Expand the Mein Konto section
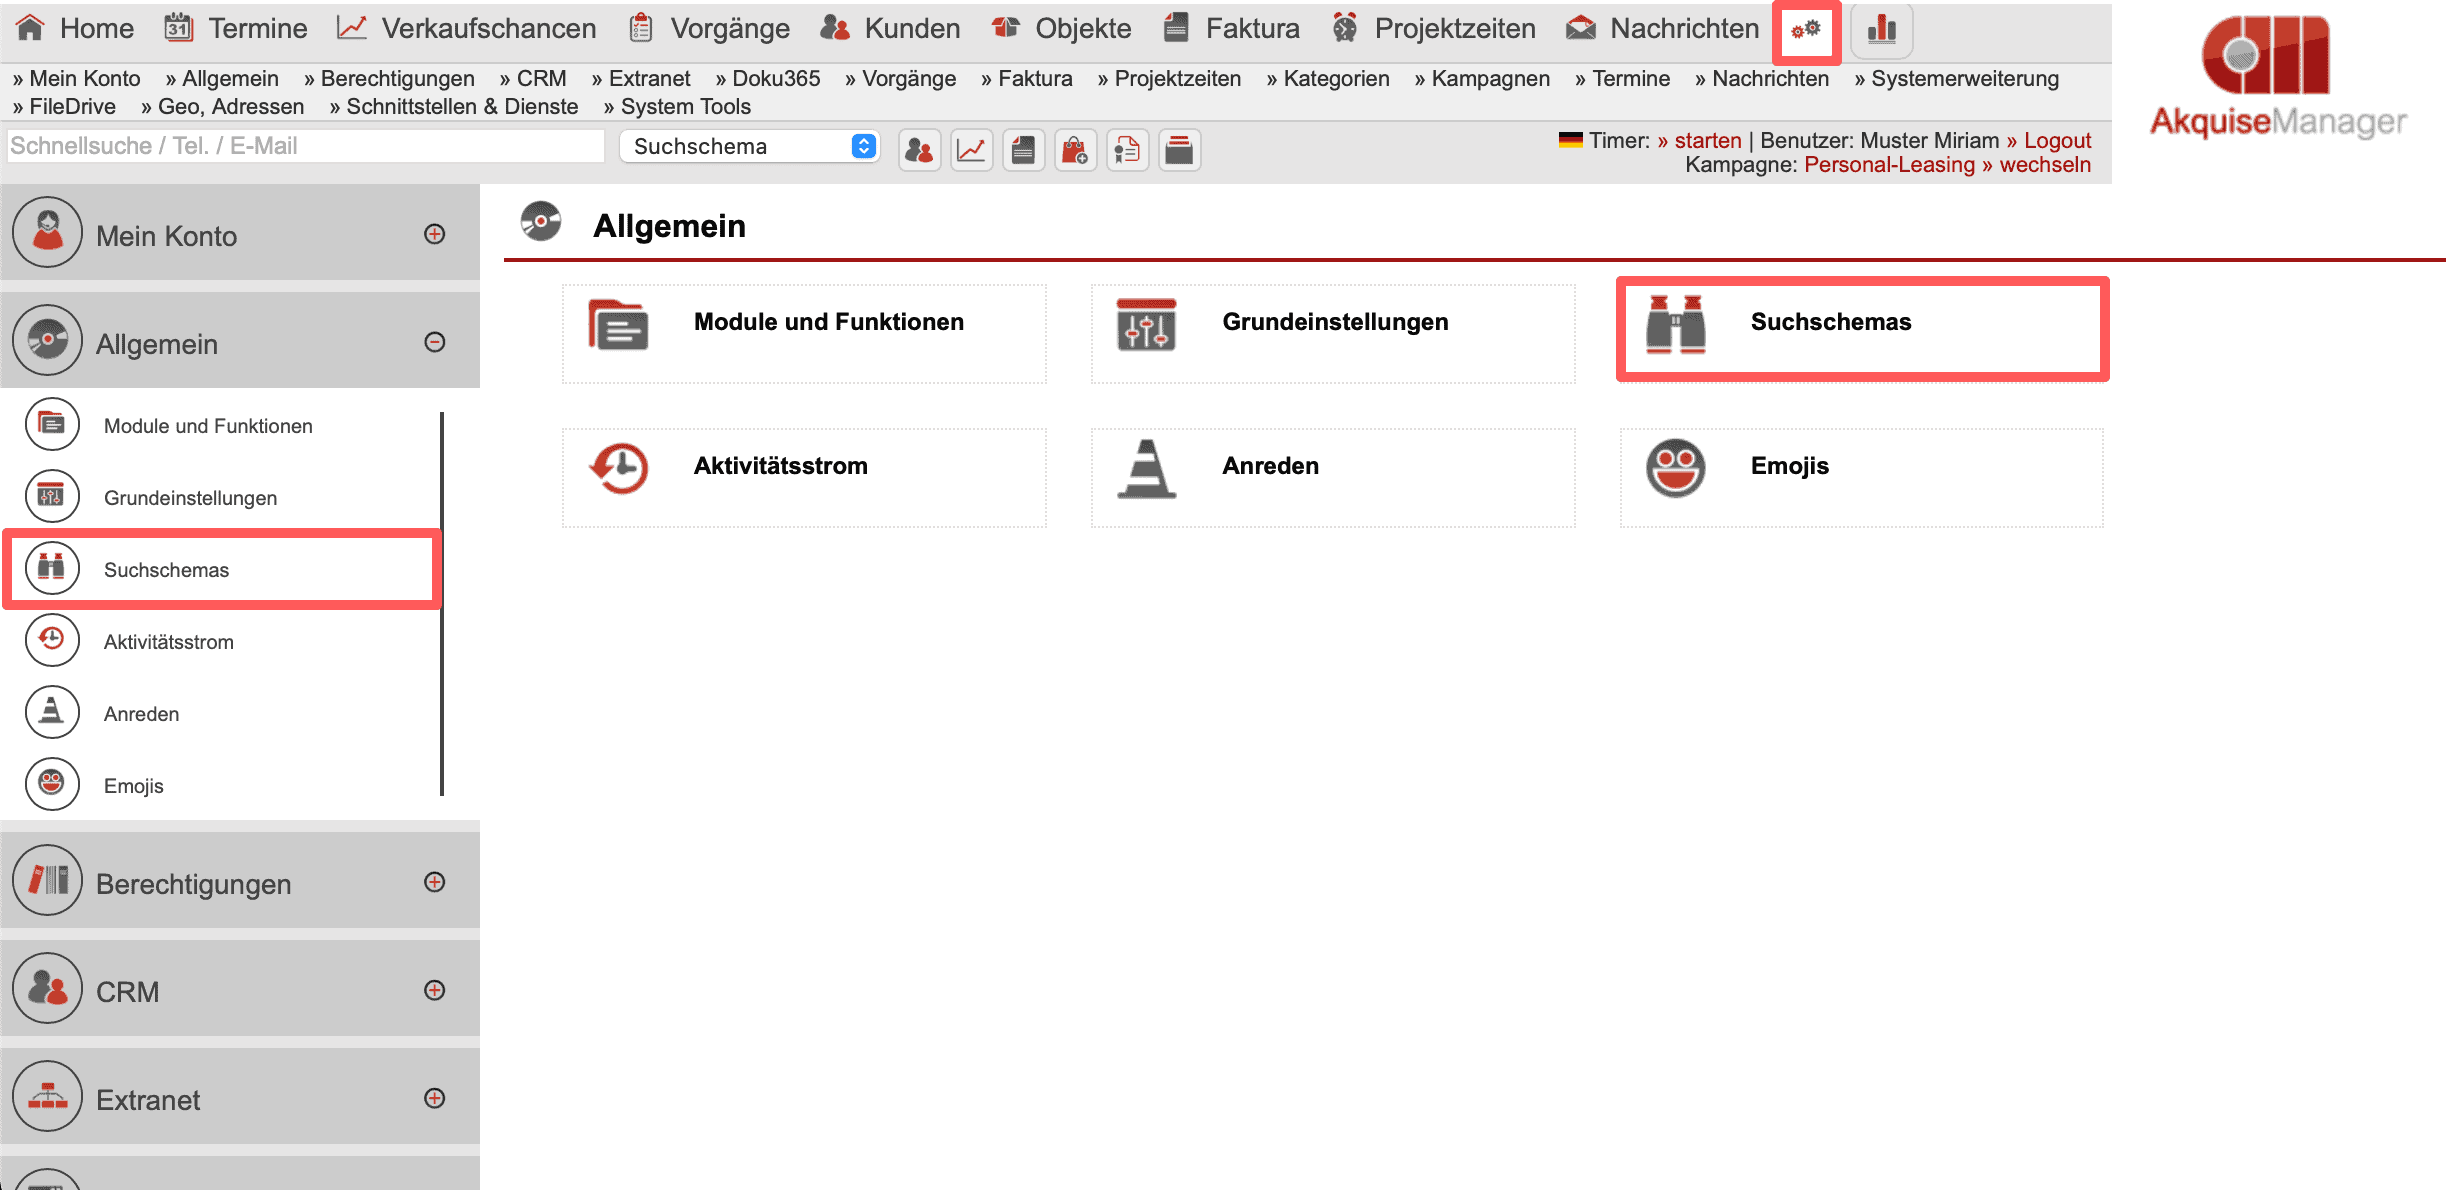 tap(434, 234)
